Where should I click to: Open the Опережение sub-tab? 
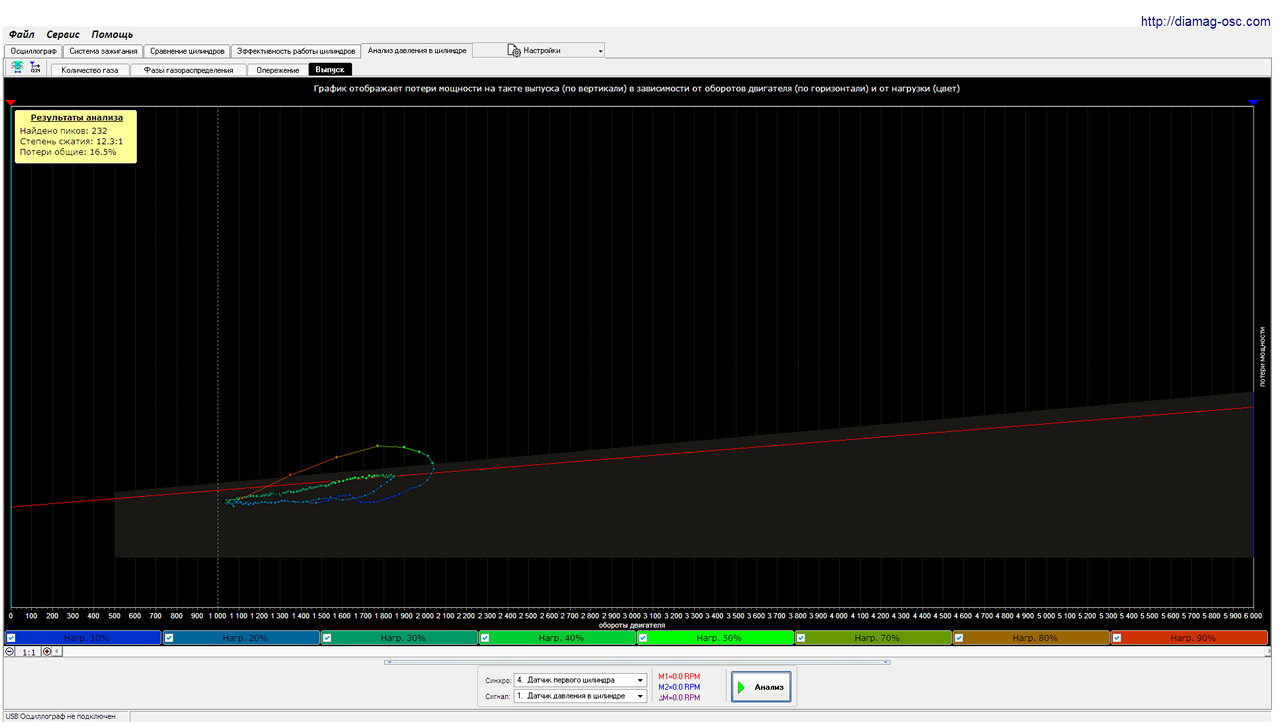pos(277,70)
